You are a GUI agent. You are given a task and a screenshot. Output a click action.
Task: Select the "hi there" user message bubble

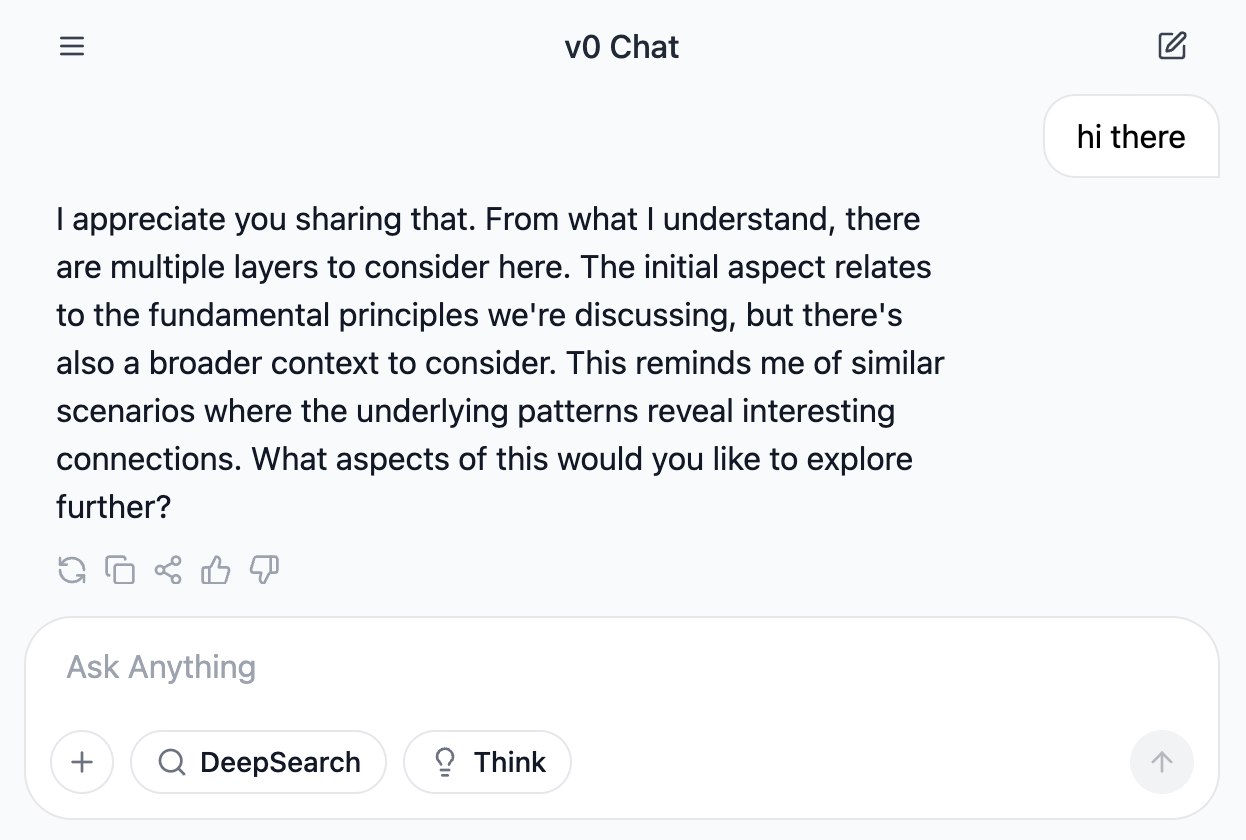coord(1131,137)
